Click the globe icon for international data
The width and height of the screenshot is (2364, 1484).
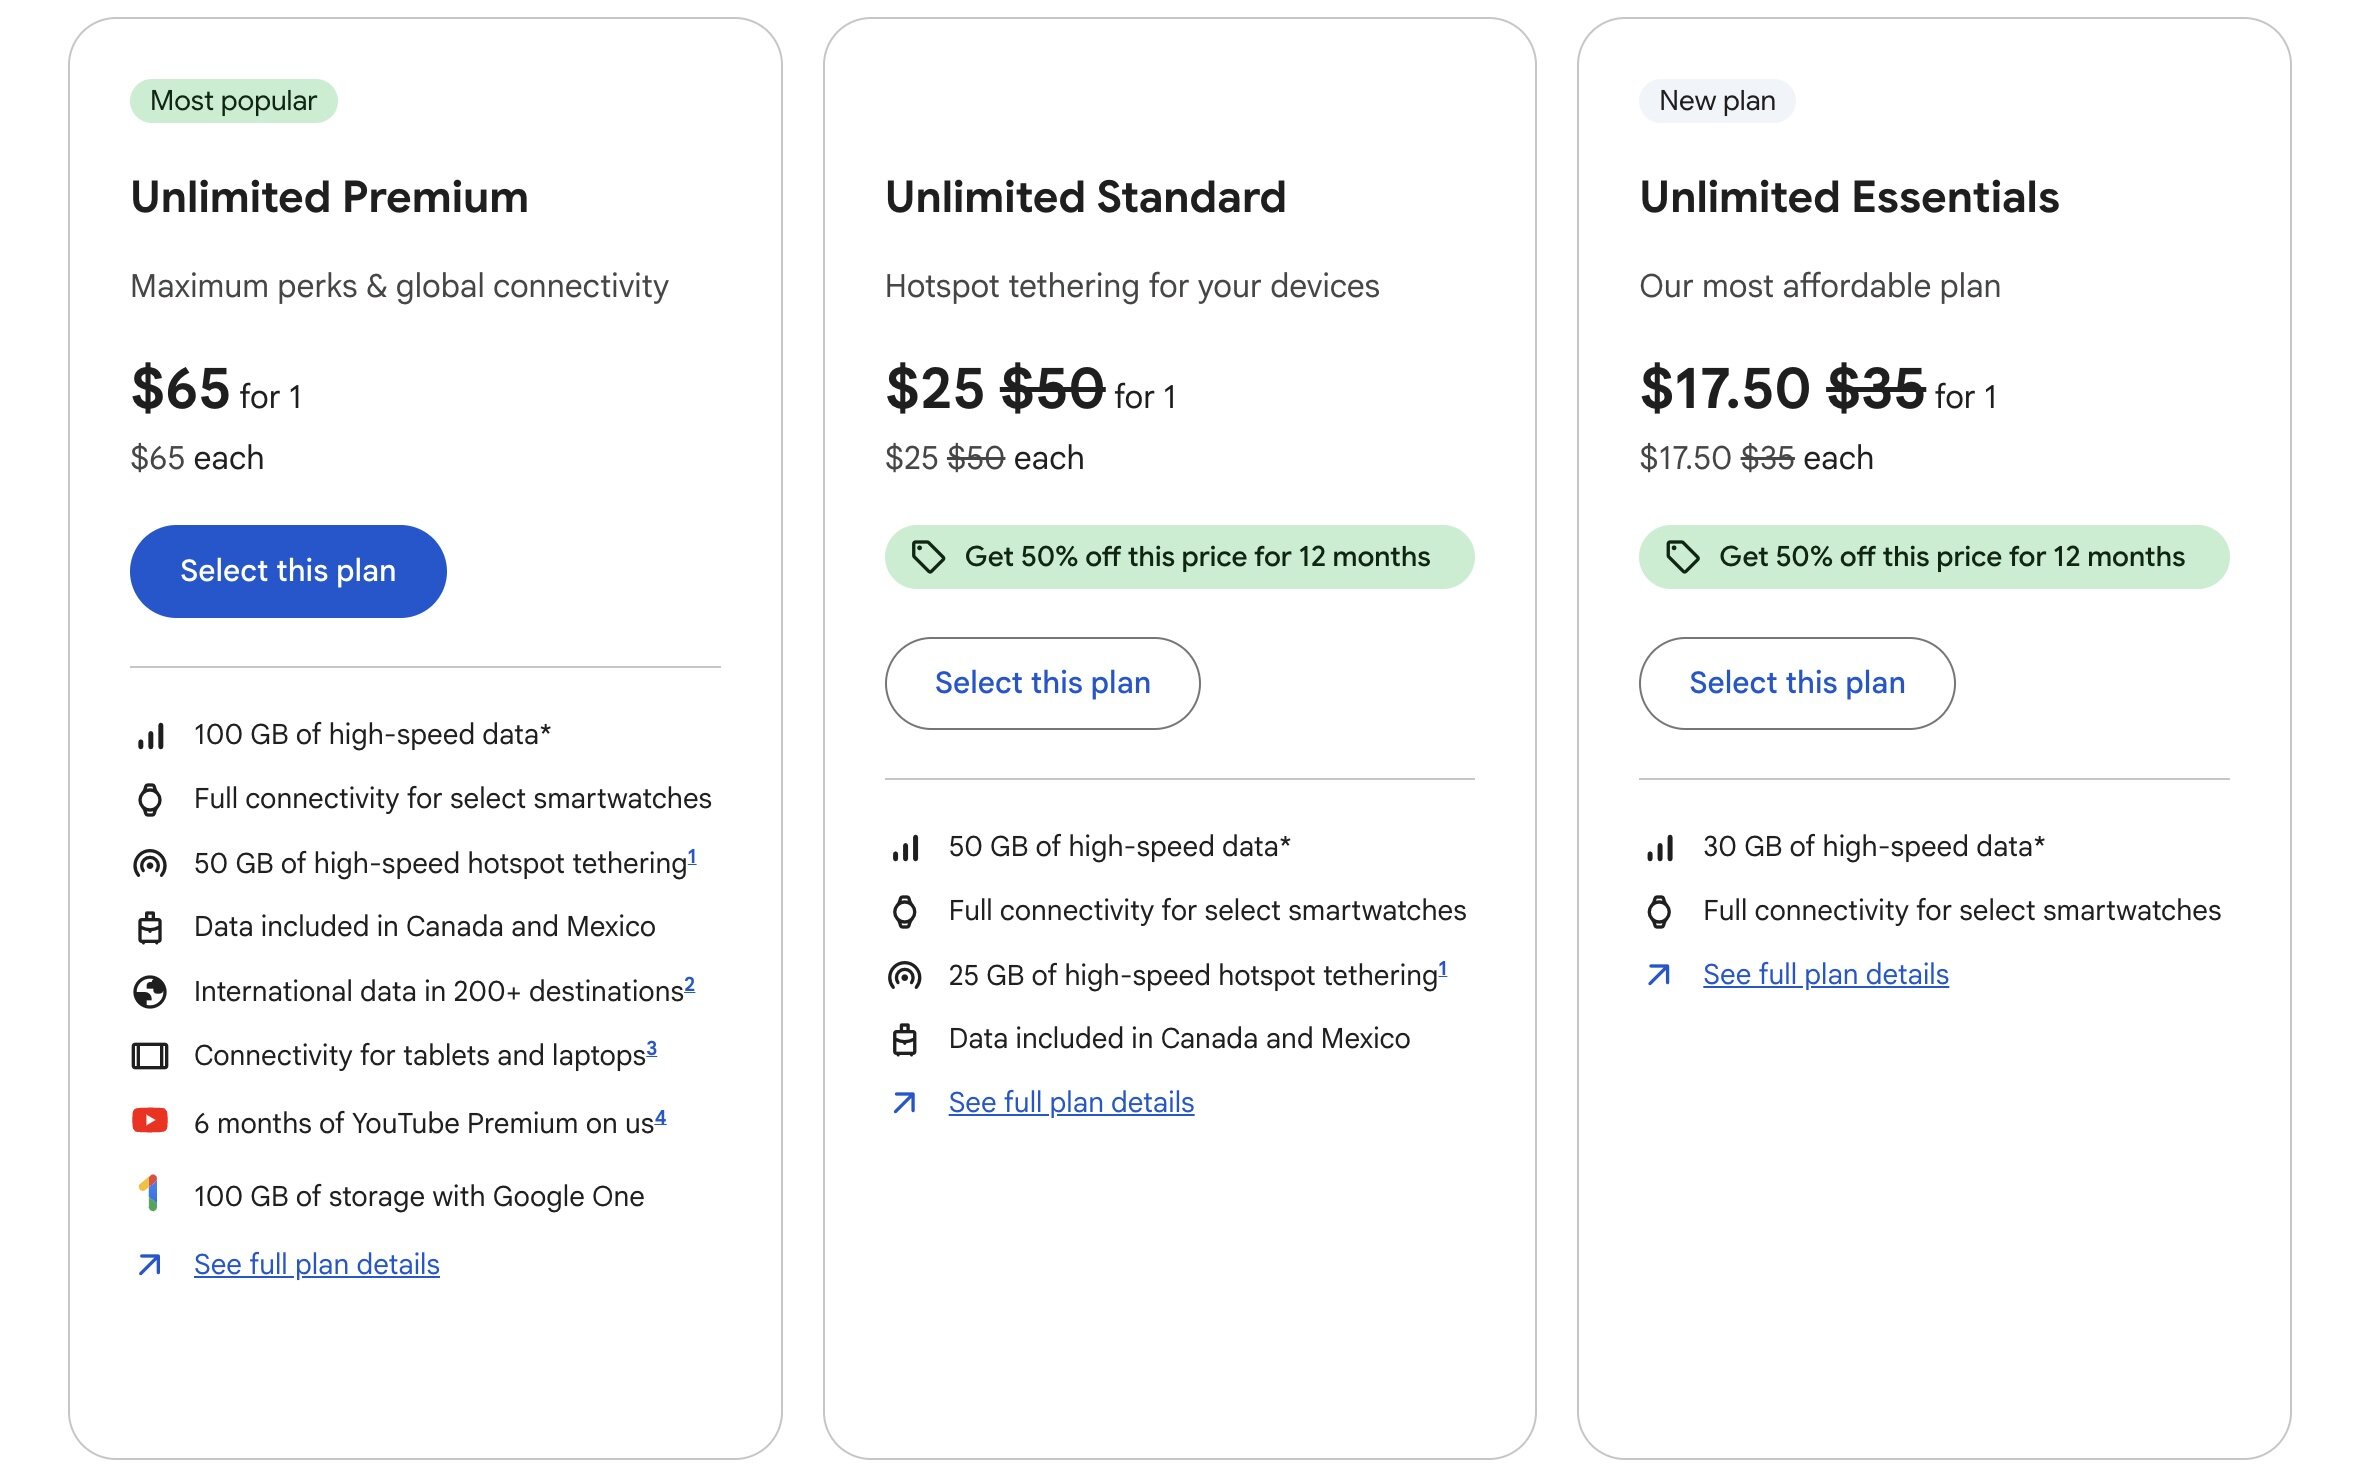pyautogui.click(x=150, y=991)
